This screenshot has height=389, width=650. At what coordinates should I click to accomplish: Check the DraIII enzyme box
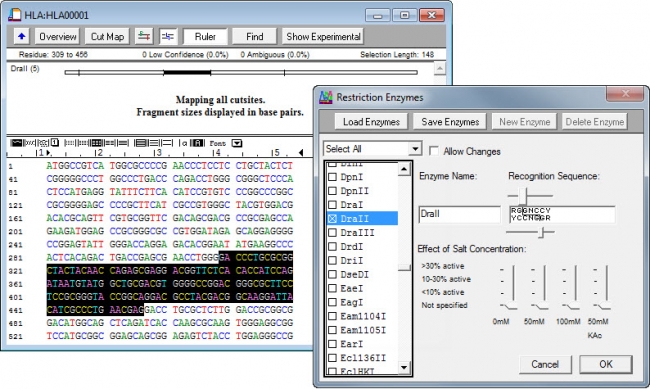tap(332, 233)
